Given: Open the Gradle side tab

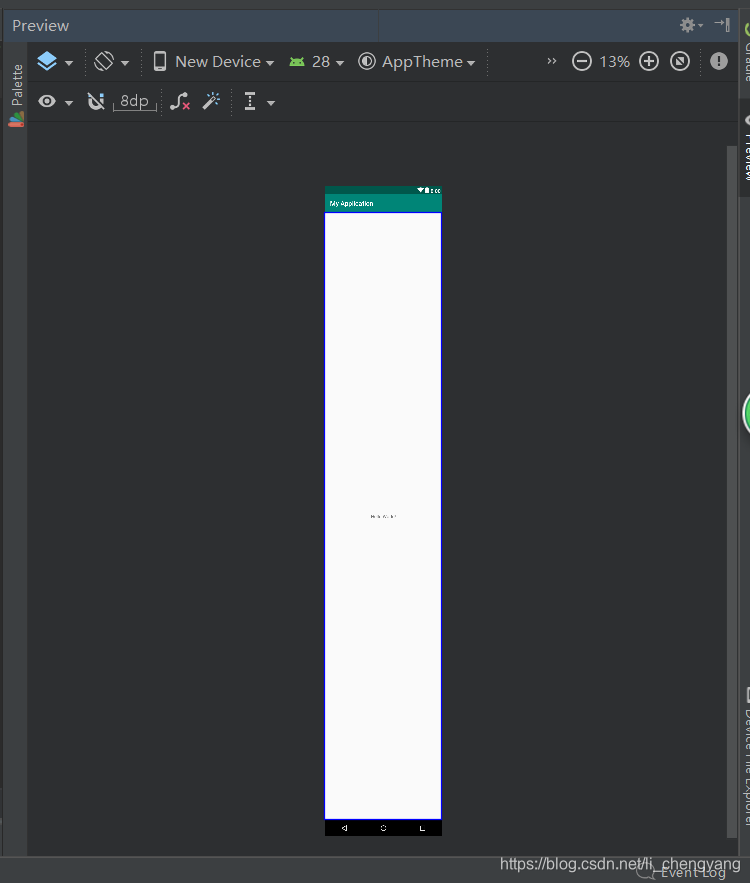Looking at the screenshot, I should point(745,52).
